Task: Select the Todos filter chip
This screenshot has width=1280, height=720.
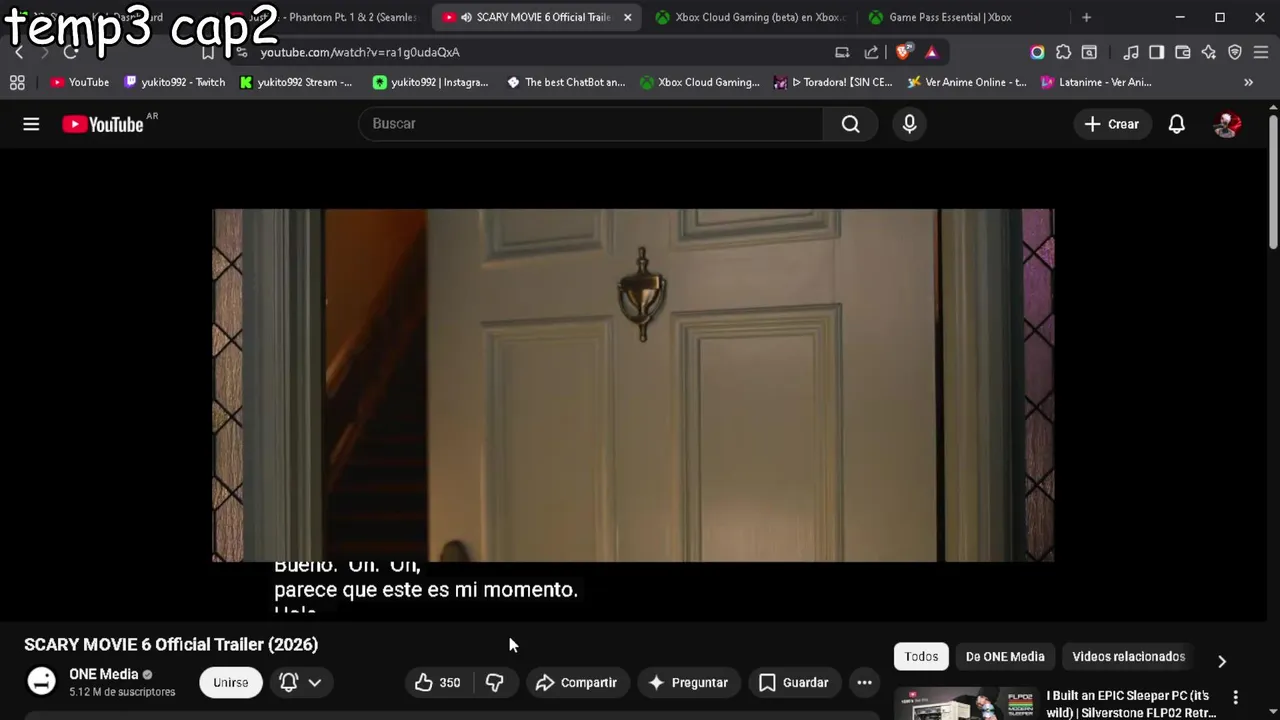Action: pos(921,657)
